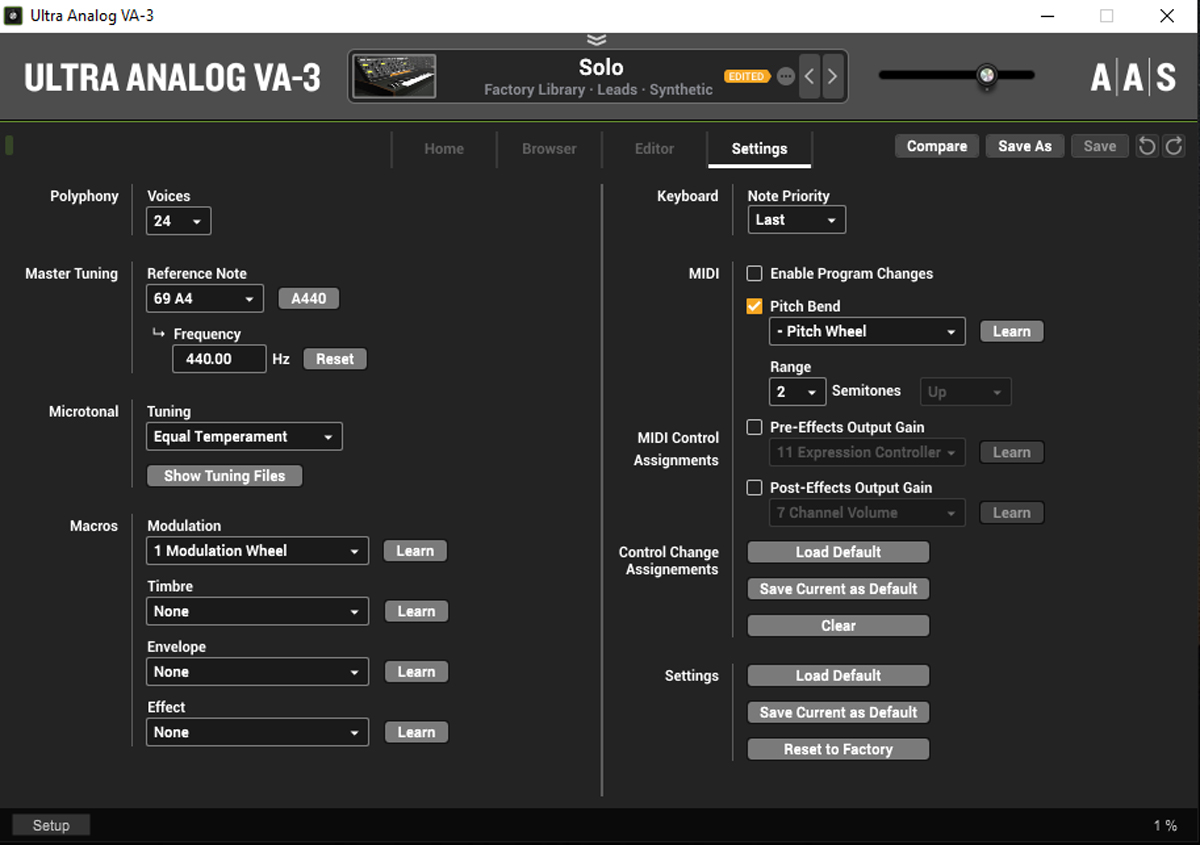Enable Post-Effects Output Gain checkbox

(x=755, y=488)
